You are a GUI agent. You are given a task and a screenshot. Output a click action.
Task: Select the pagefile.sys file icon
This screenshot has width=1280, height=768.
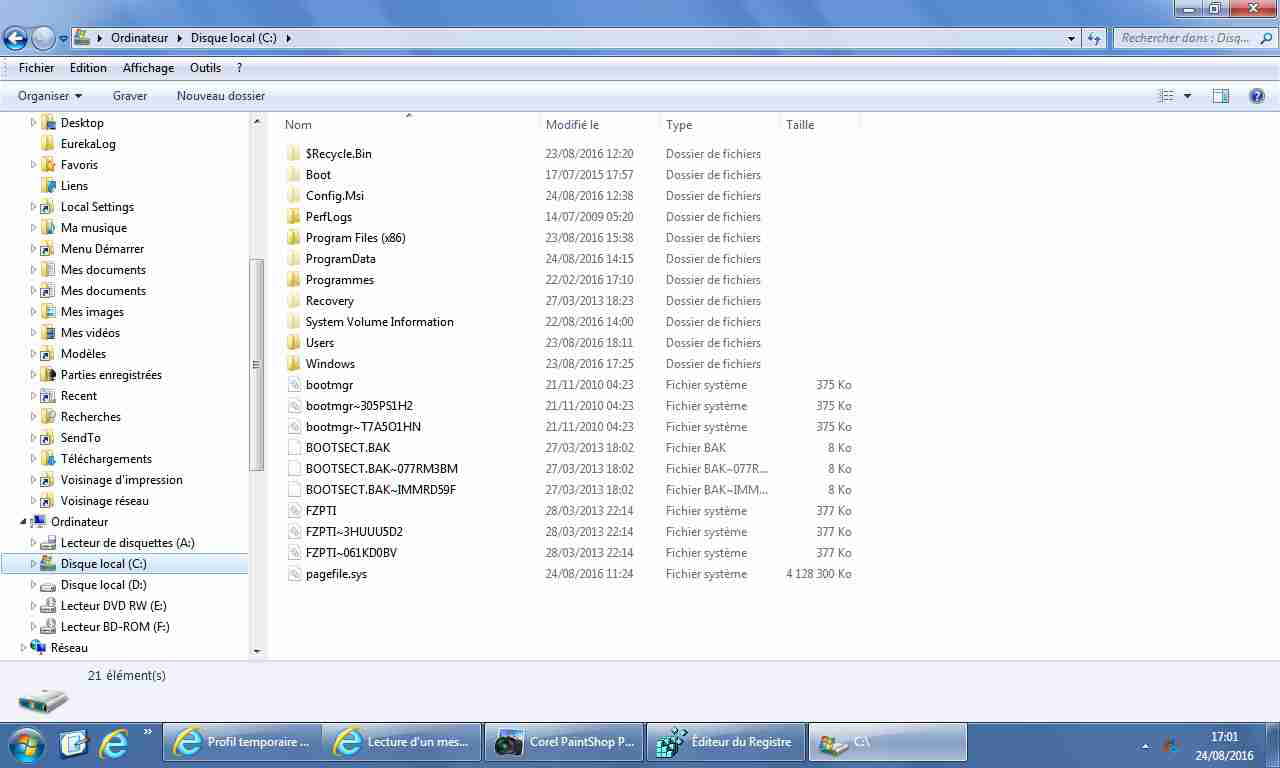pyautogui.click(x=293, y=573)
